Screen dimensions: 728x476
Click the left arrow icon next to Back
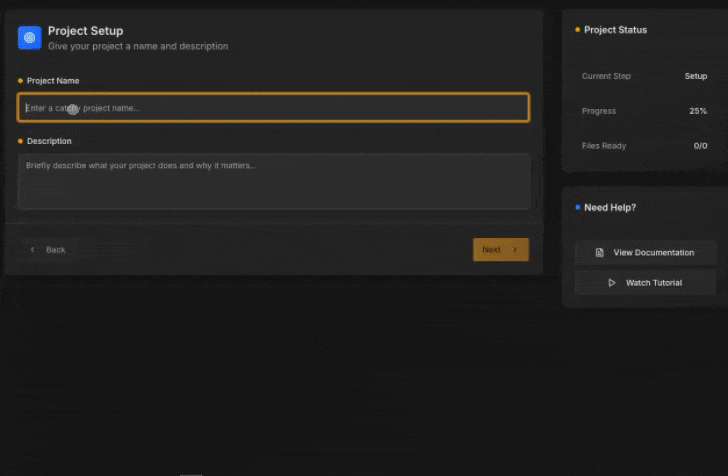click(33, 250)
